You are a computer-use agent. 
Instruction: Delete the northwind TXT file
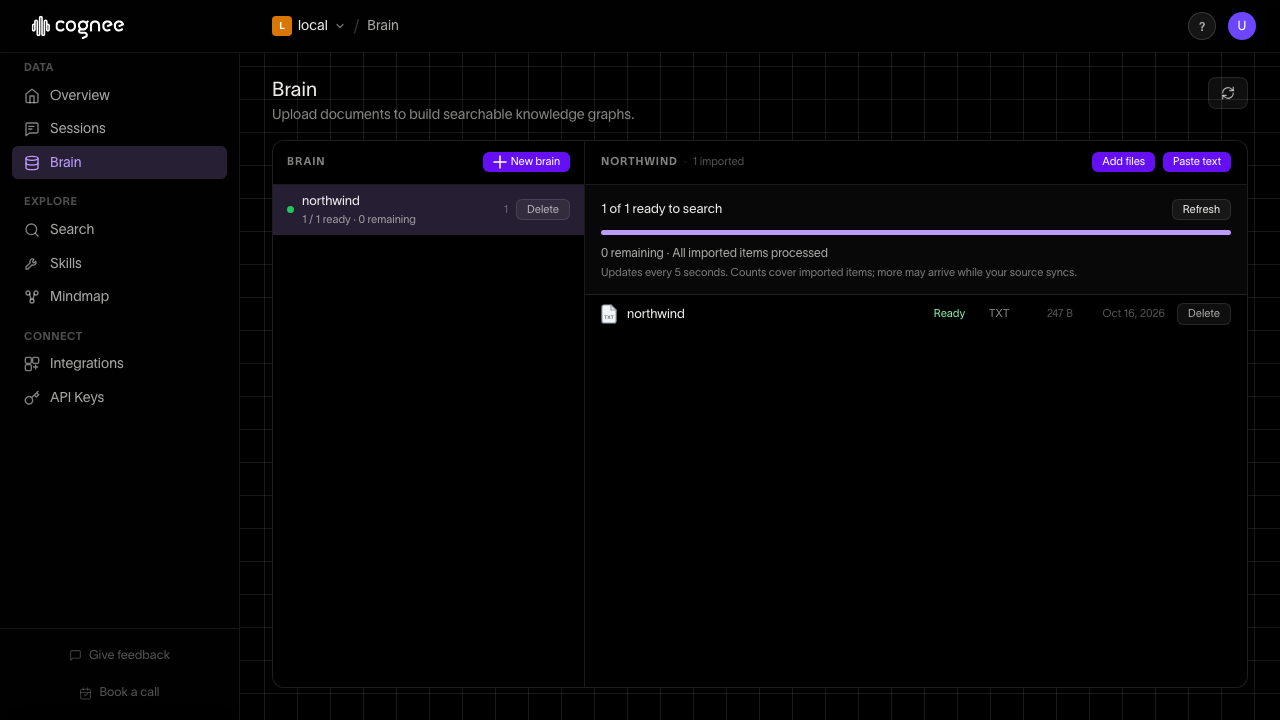[x=1204, y=314]
